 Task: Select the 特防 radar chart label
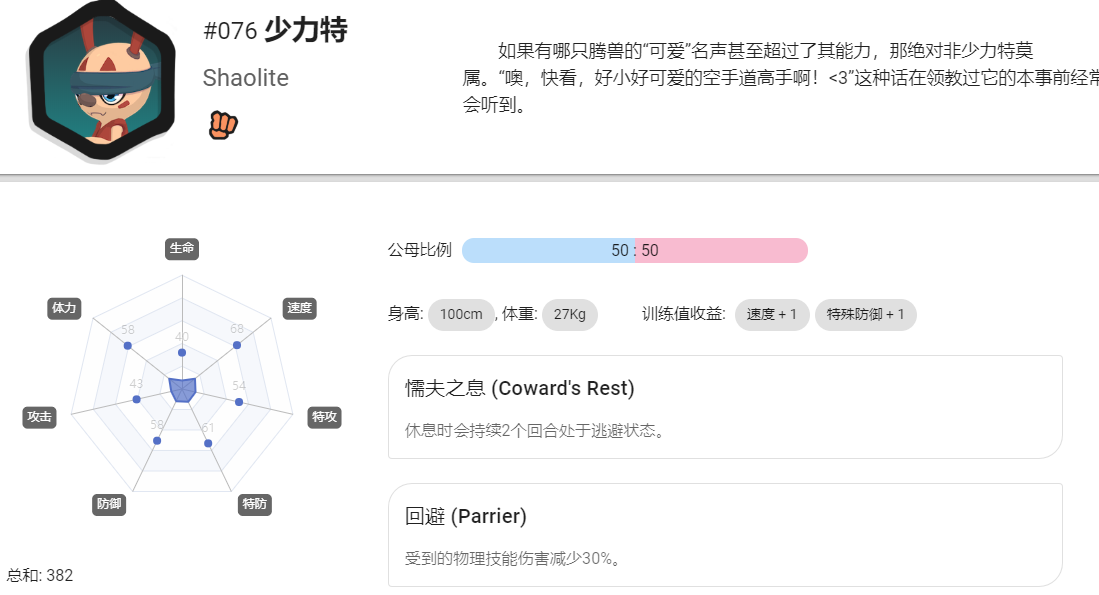[x=254, y=504]
